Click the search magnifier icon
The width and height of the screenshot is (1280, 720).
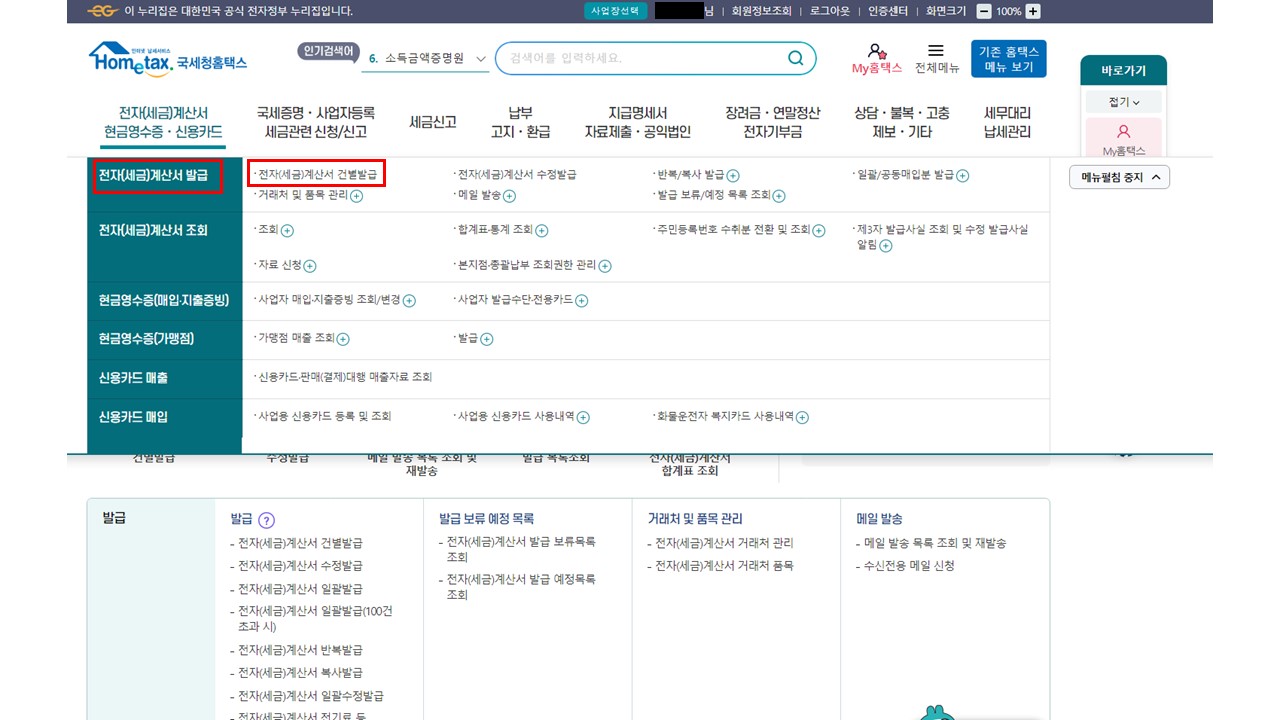coord(795,58)
